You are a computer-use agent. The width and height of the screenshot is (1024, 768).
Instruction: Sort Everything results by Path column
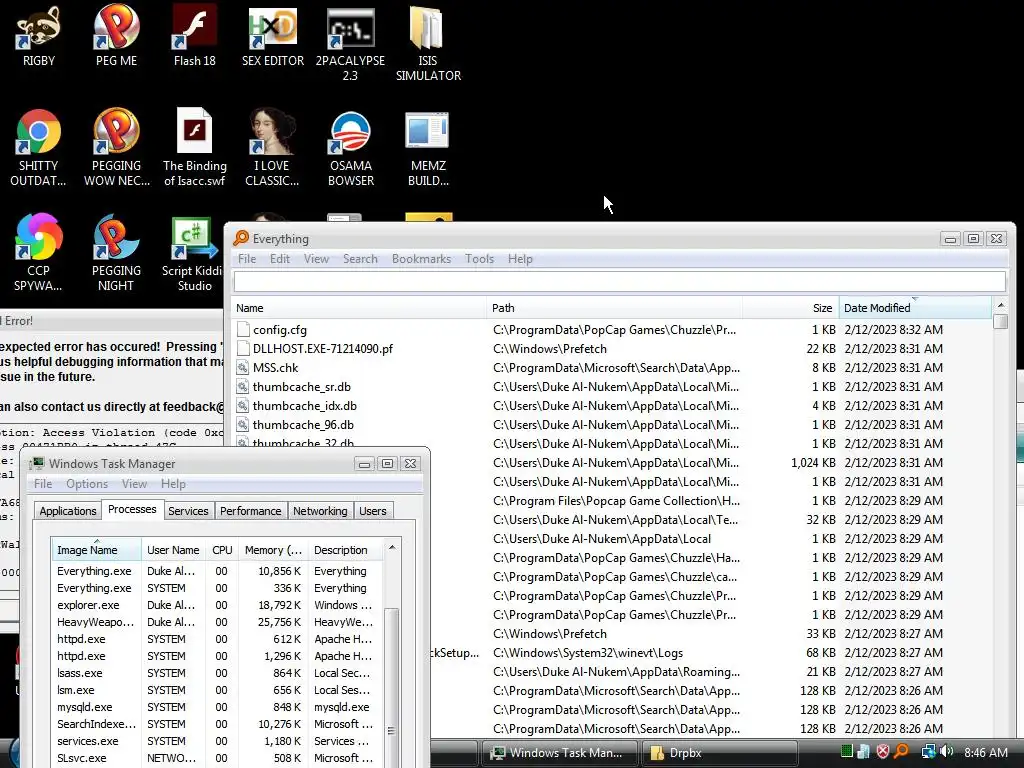(x=614, y=308)
